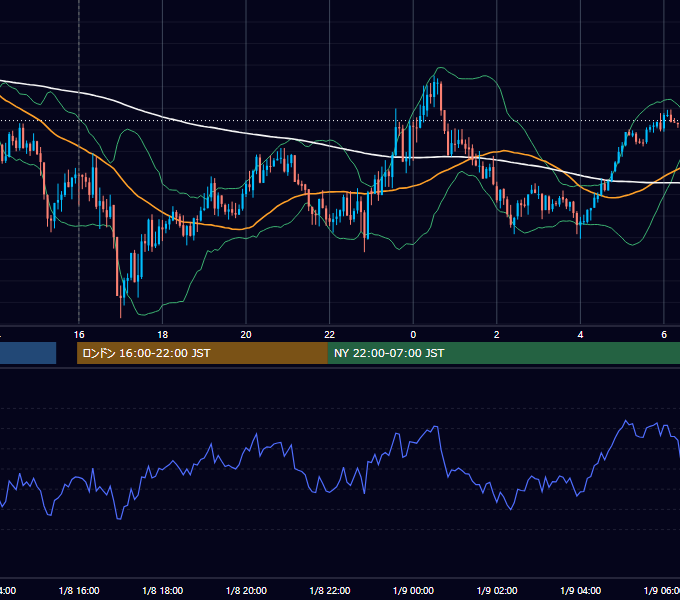The image size is (680, 600).
Task: Click the ロンドン 16:00-22:00 JST session bar
Action: [x=202, y=353]
